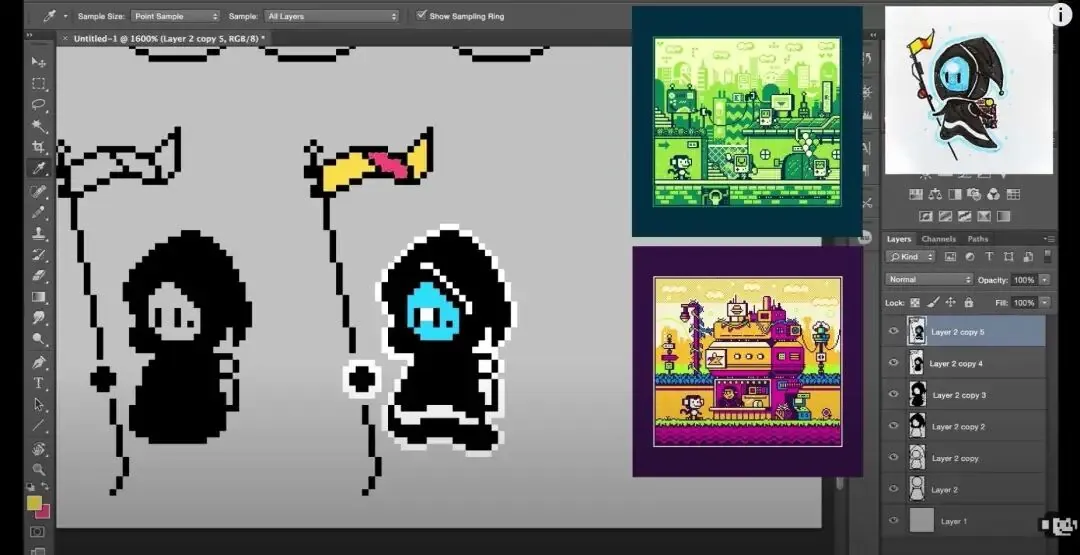The width and height of the screenshot is (1080, 555).
Task: Click the yellow foreground color swatch
Action: click(x=34, y=503)
